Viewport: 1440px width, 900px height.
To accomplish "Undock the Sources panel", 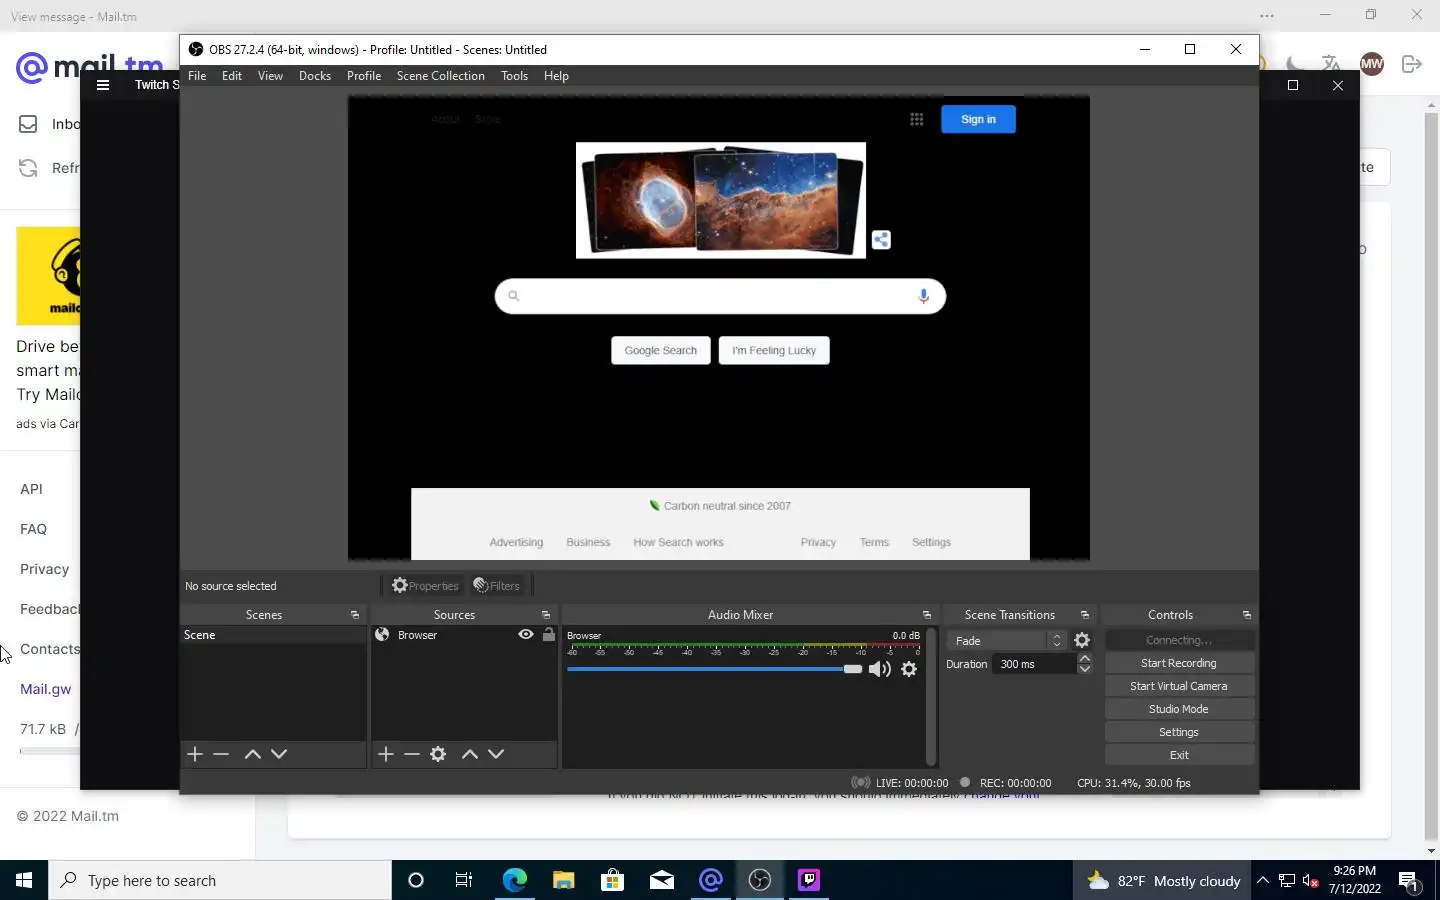I will pos(546,615).
